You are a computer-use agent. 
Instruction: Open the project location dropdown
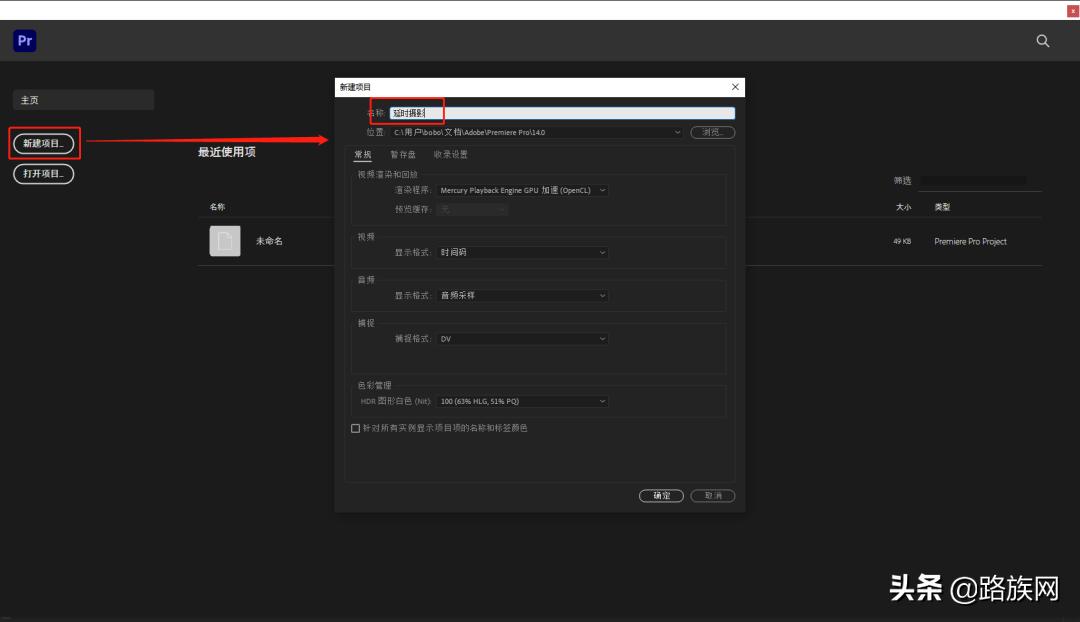click(537, 132)
